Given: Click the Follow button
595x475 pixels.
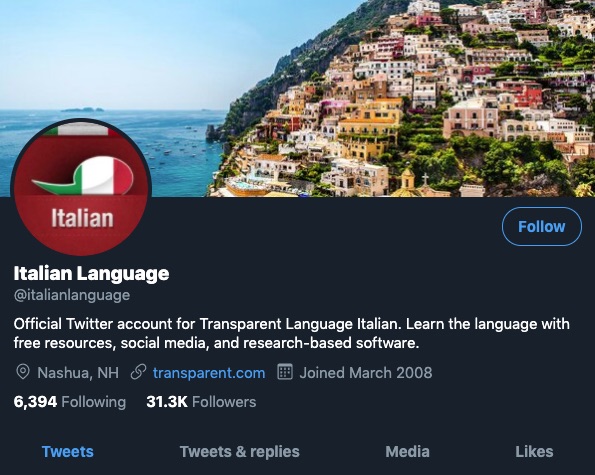Looking at the screenshot, I should pyautogui.click(x=541, y=226).
